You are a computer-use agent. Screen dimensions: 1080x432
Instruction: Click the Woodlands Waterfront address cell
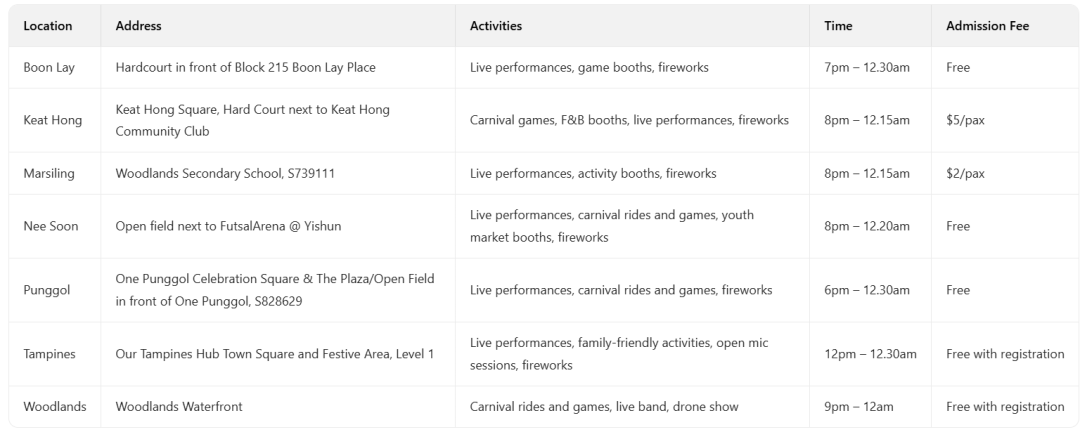(179, 407)
